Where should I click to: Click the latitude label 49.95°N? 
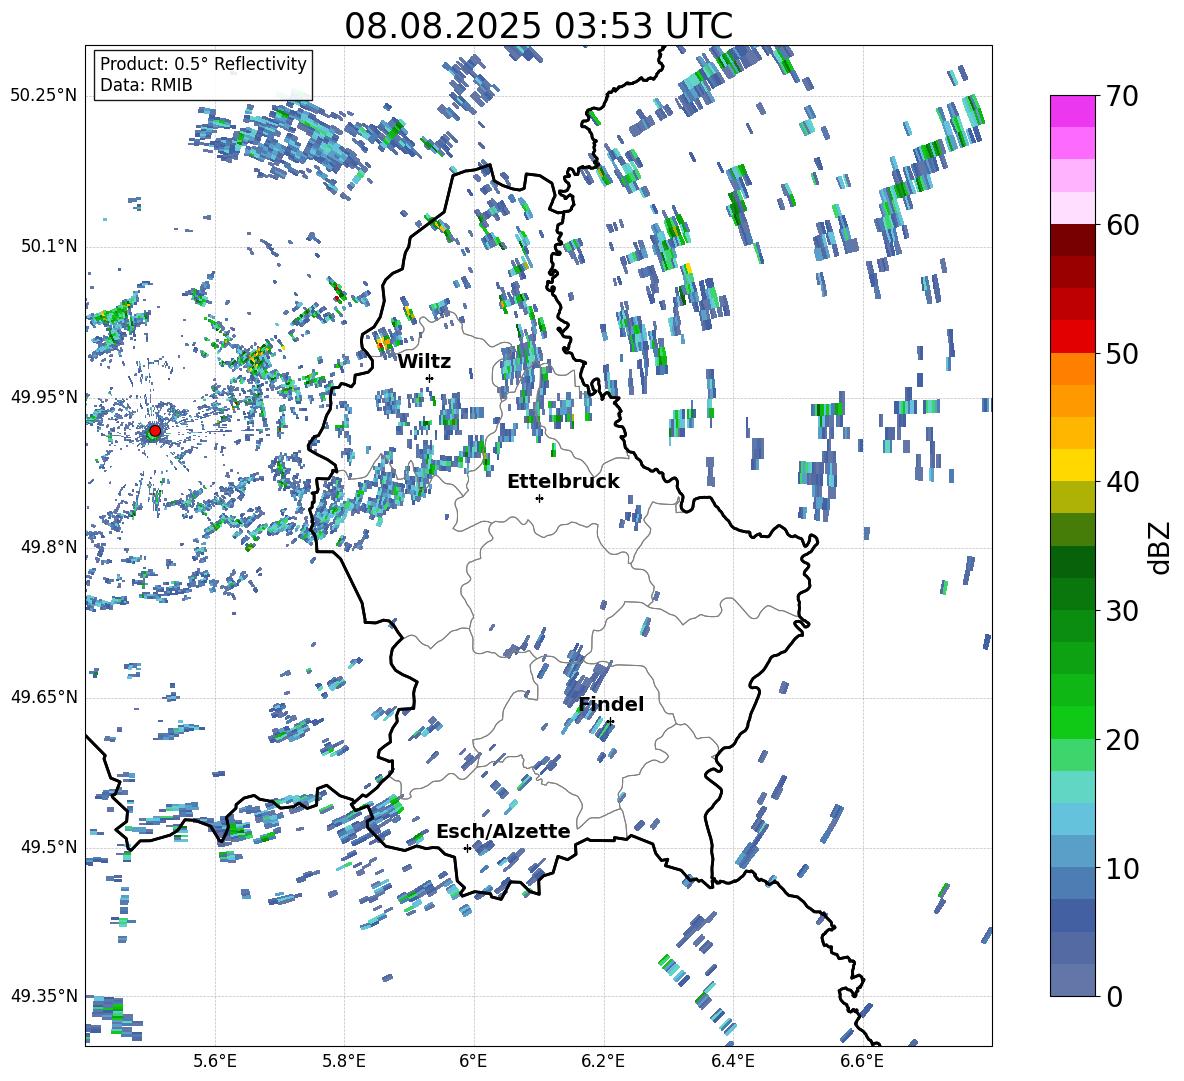pos(44,396)
